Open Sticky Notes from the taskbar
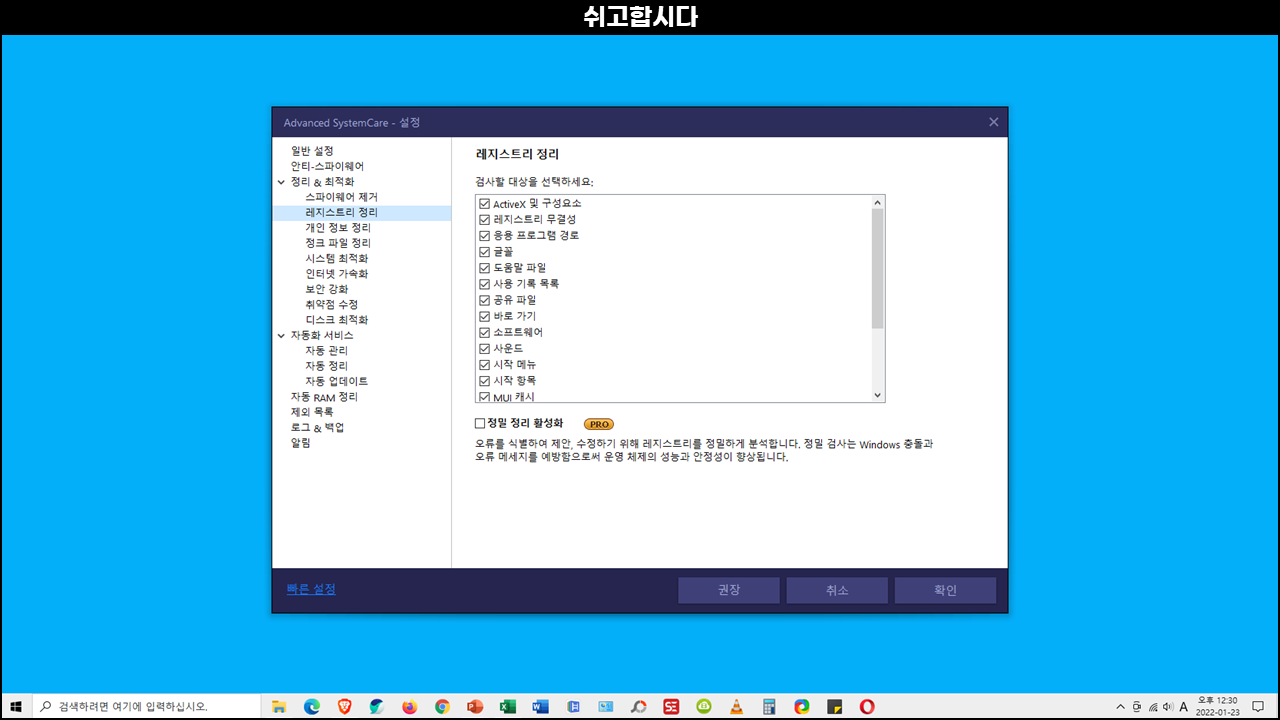Viewport: 1280px width, 720px height. [834, 706]
